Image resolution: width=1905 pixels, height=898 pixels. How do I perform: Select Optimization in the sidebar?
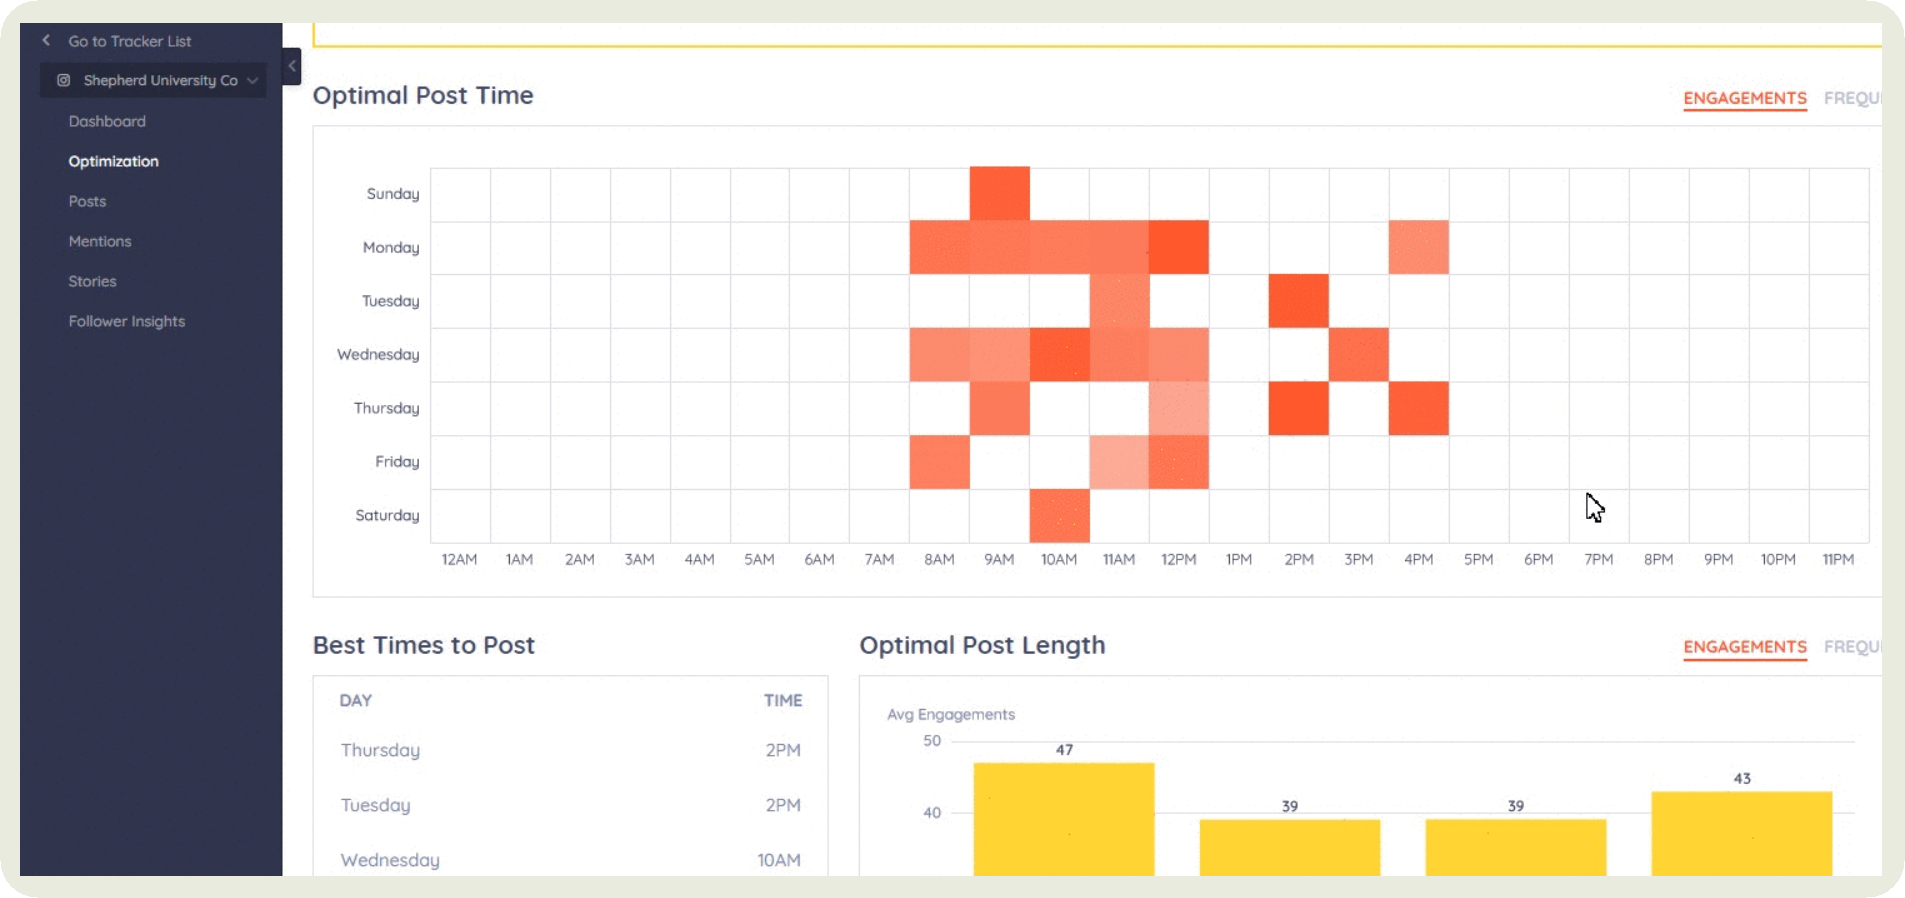[x=113, y=161]
